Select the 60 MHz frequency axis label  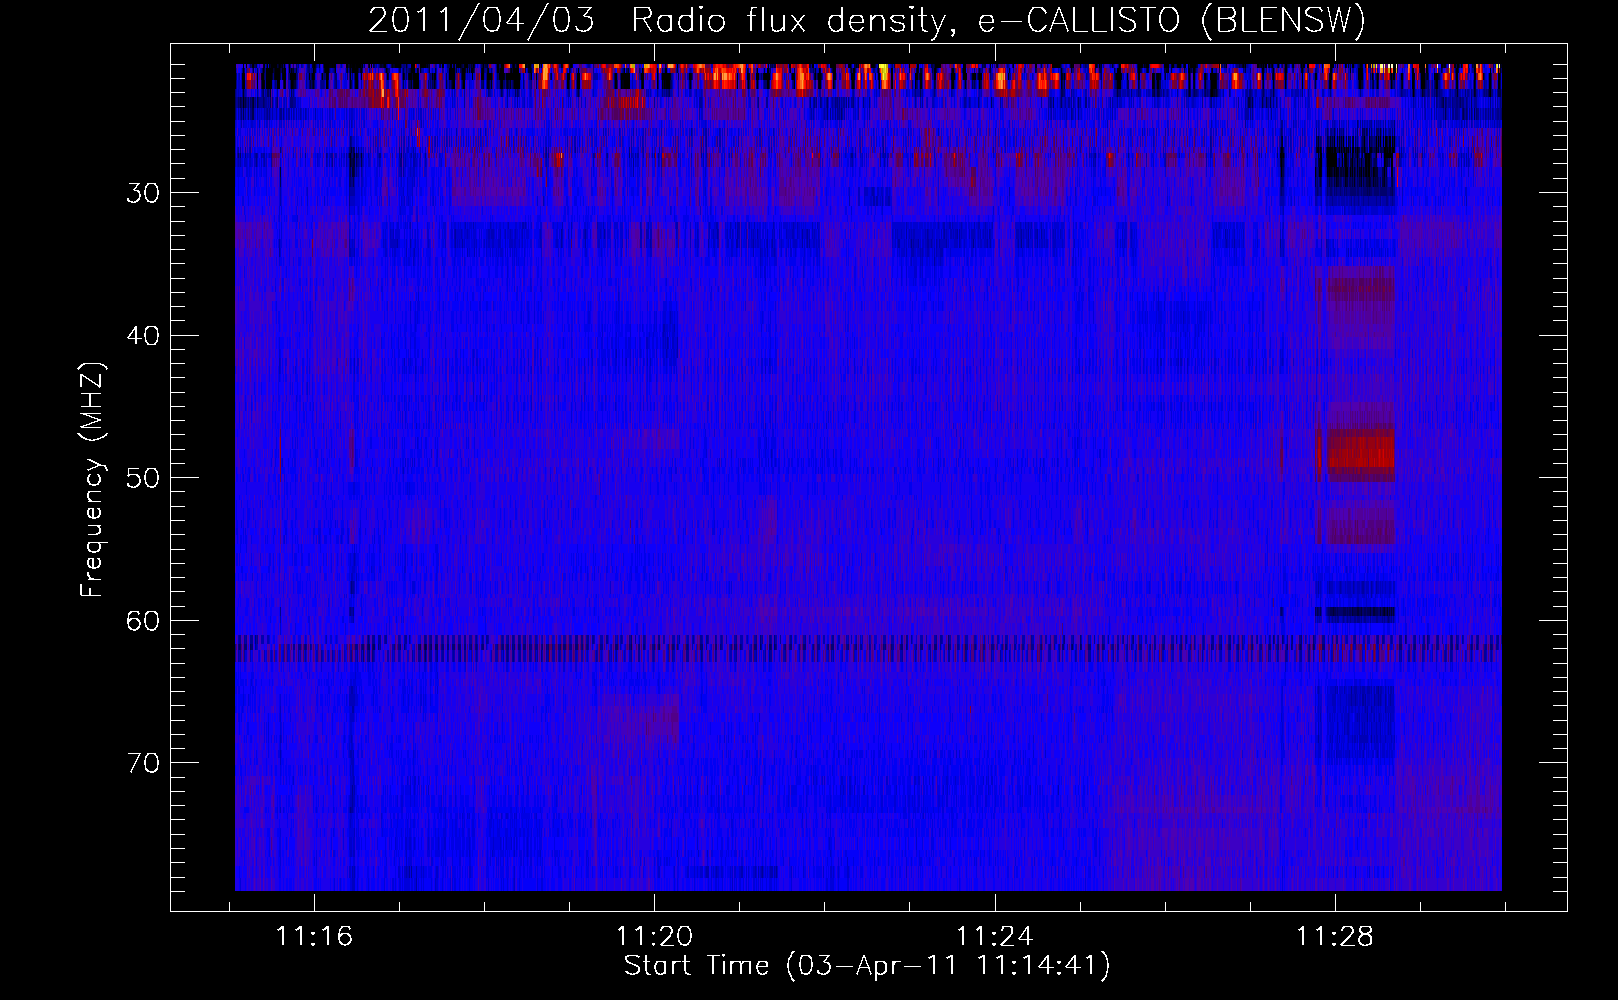coord(143,621)
